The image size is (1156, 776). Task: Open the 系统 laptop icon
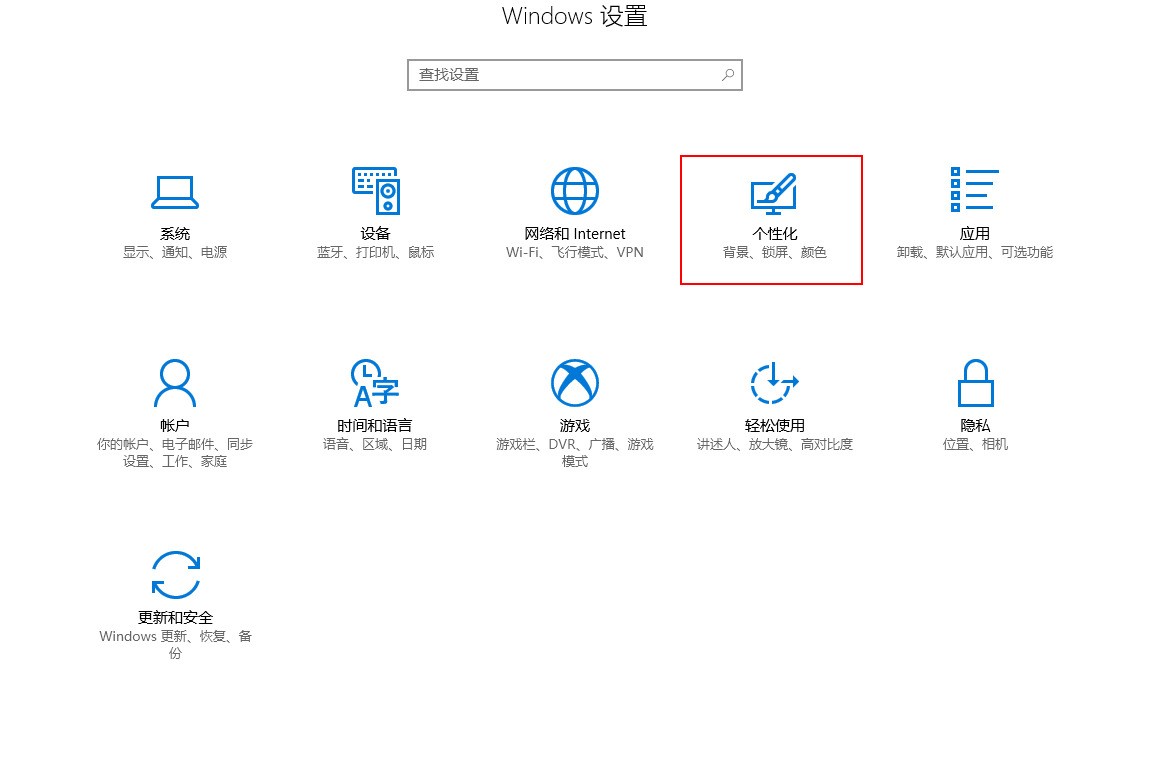pos(175,192)
